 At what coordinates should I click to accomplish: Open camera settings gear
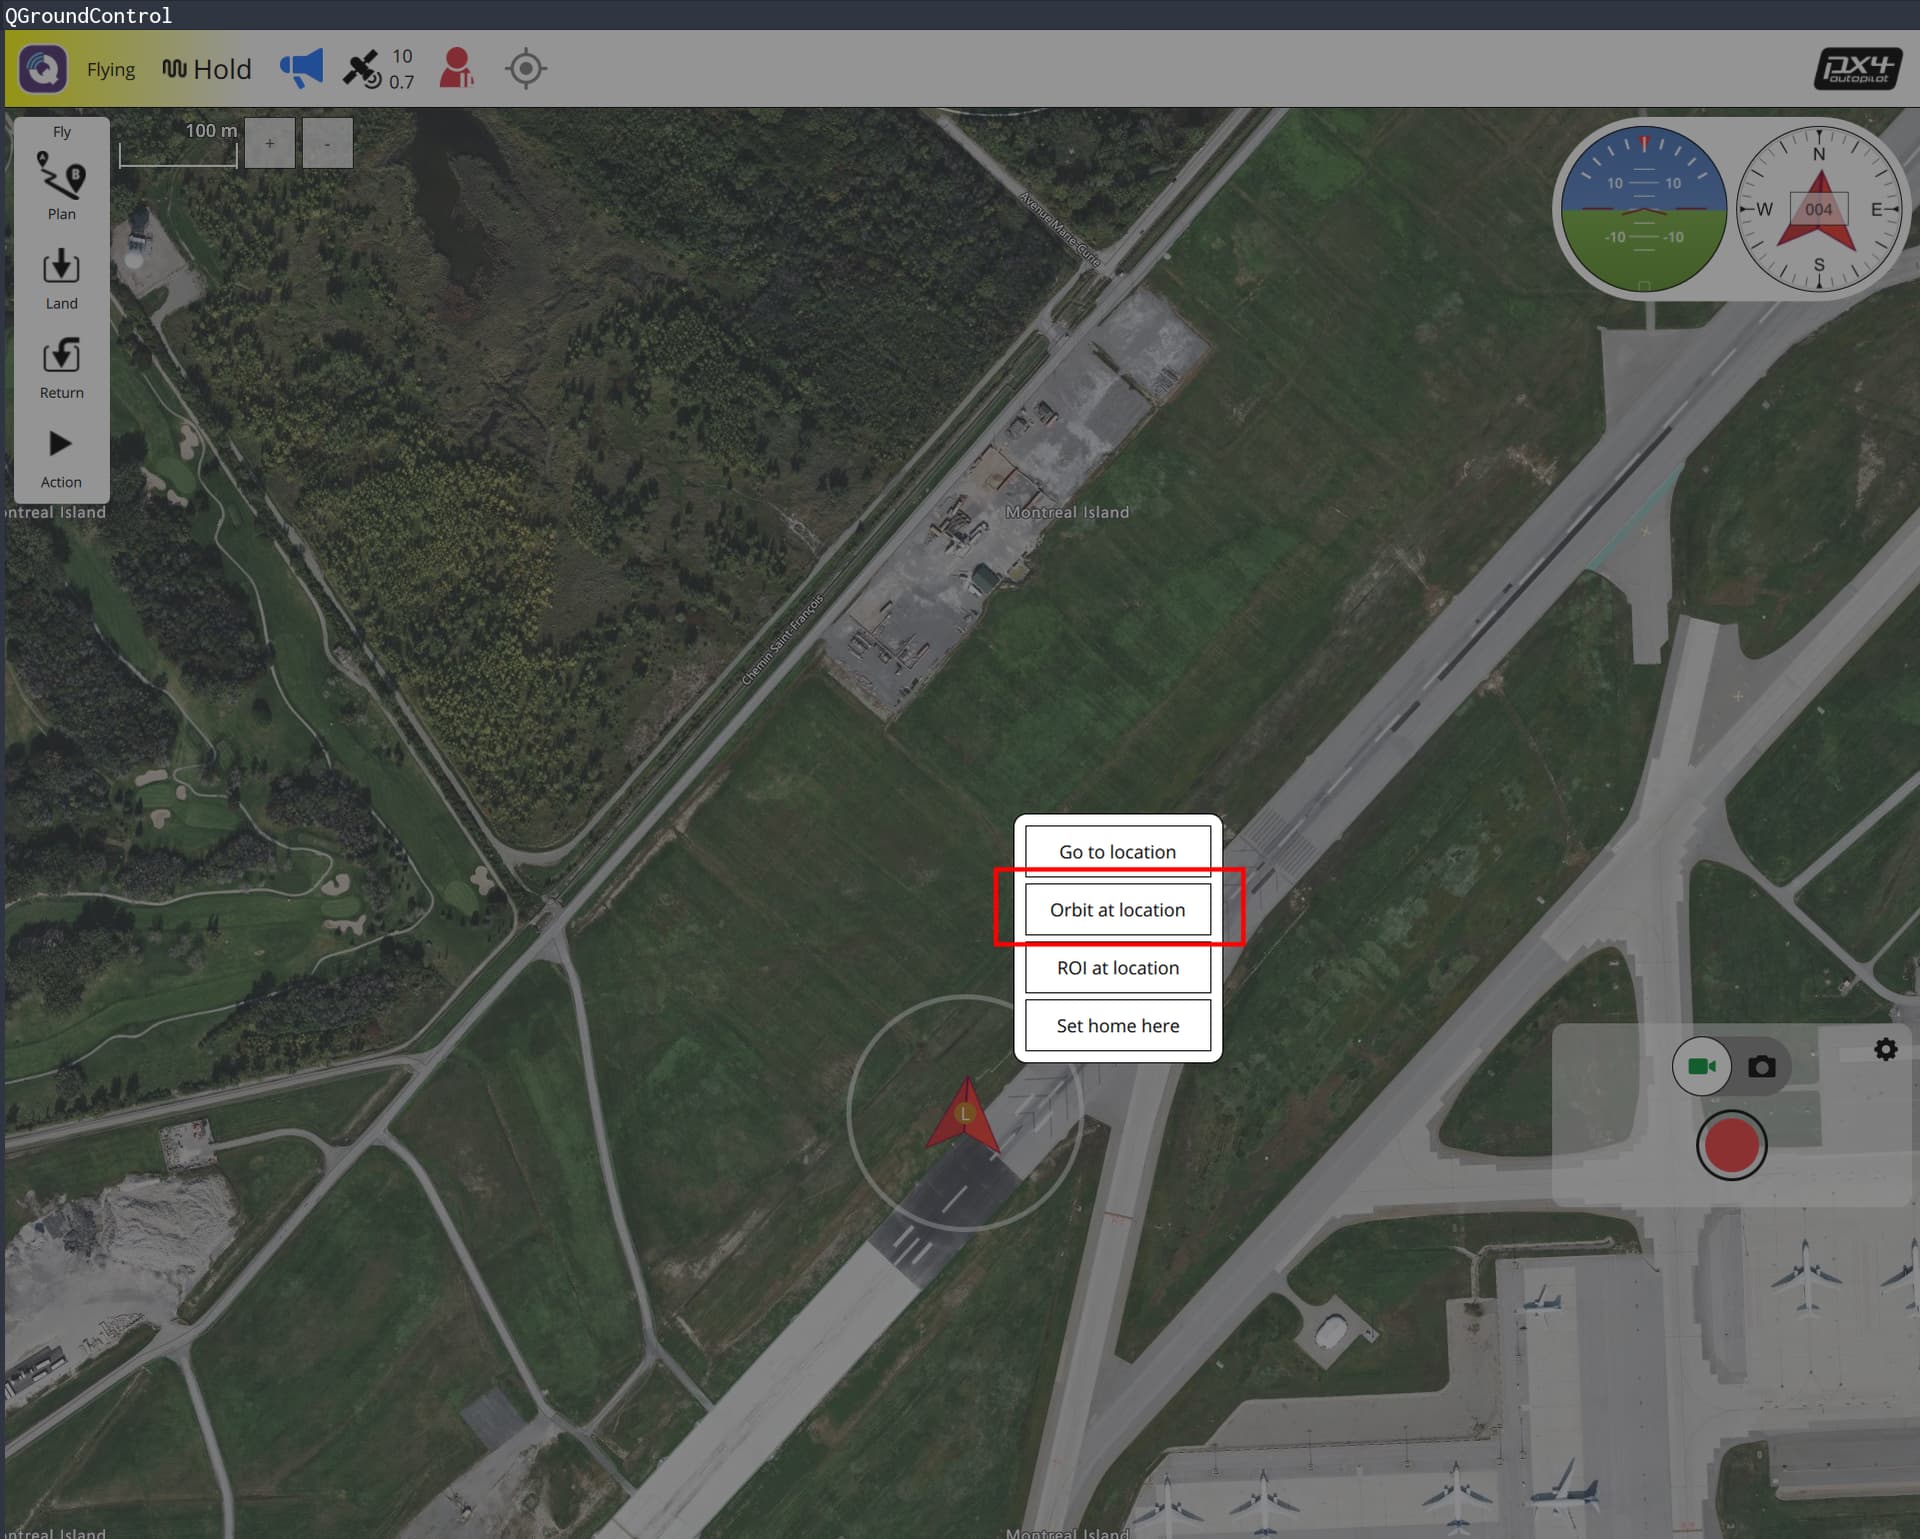point(1885,1049)
